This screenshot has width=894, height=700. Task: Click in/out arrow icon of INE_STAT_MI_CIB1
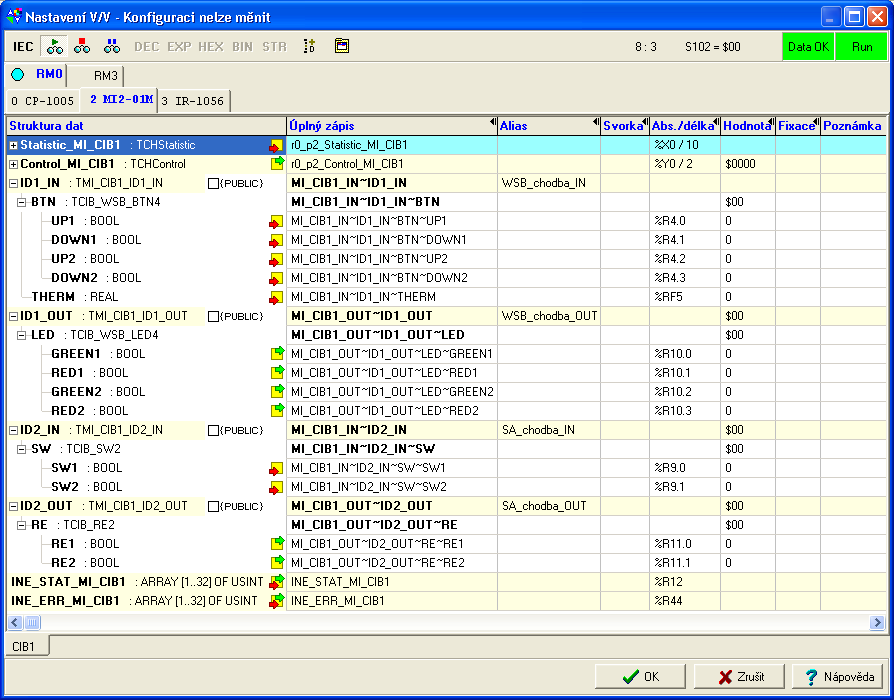point(277,582)
